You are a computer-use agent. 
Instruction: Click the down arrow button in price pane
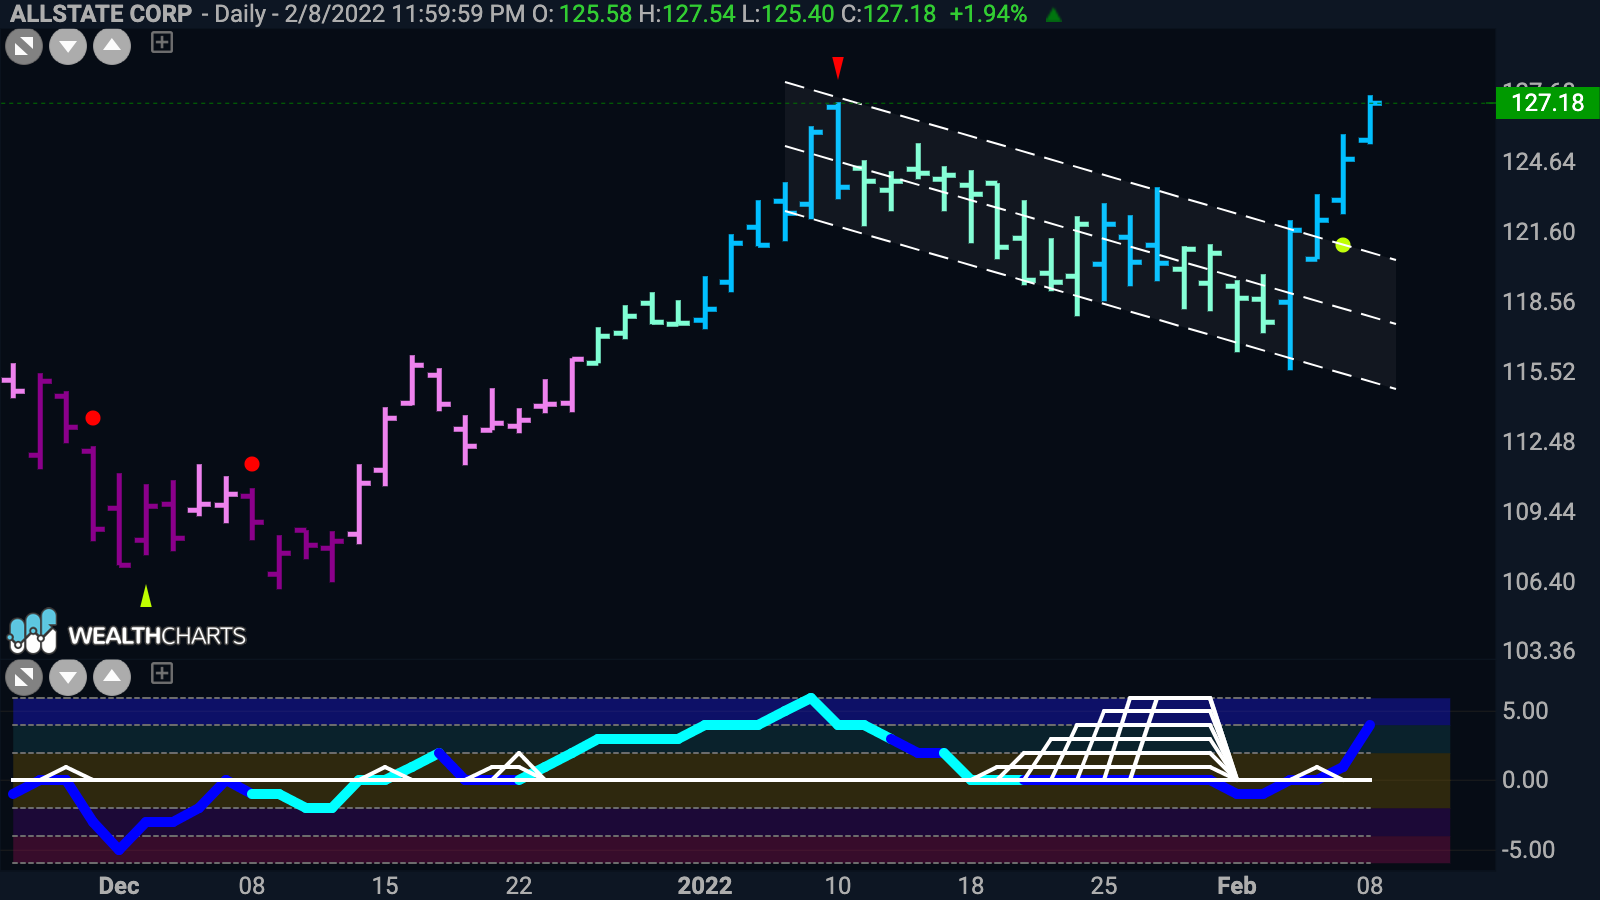click(x=68, y=46)
